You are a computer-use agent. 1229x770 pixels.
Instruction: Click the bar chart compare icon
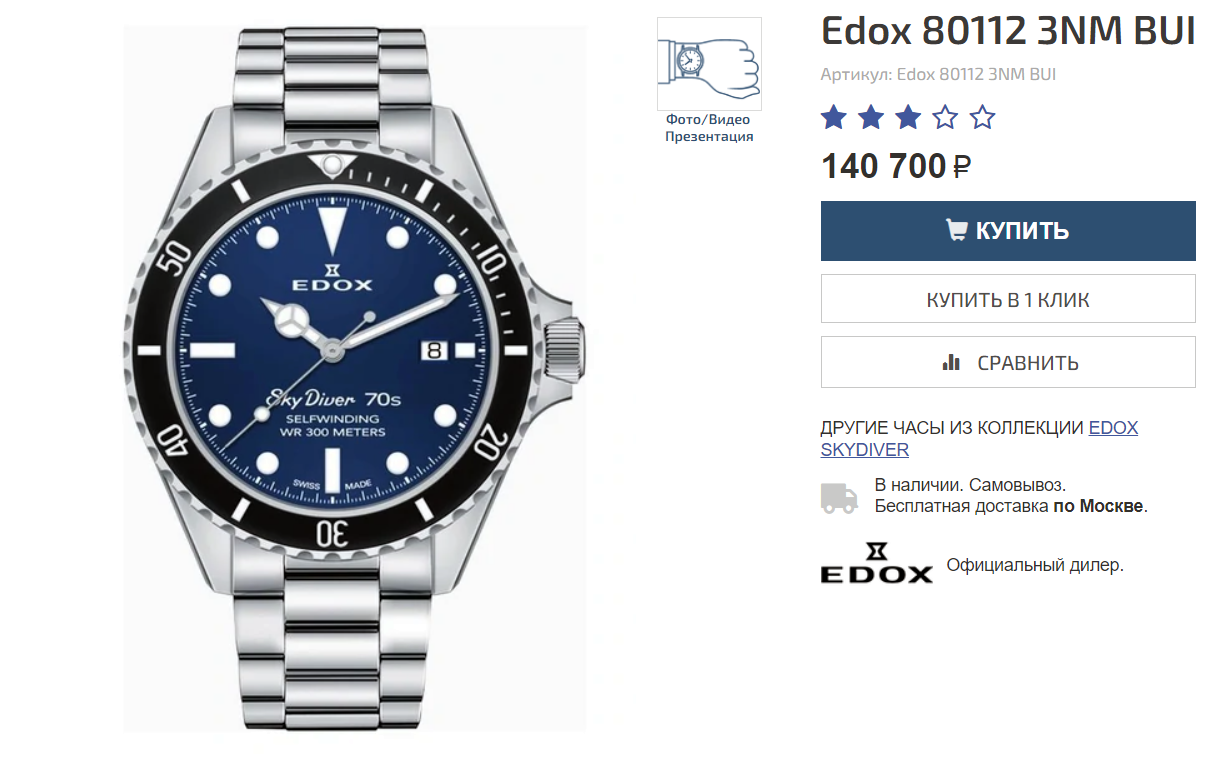[951, 362]
